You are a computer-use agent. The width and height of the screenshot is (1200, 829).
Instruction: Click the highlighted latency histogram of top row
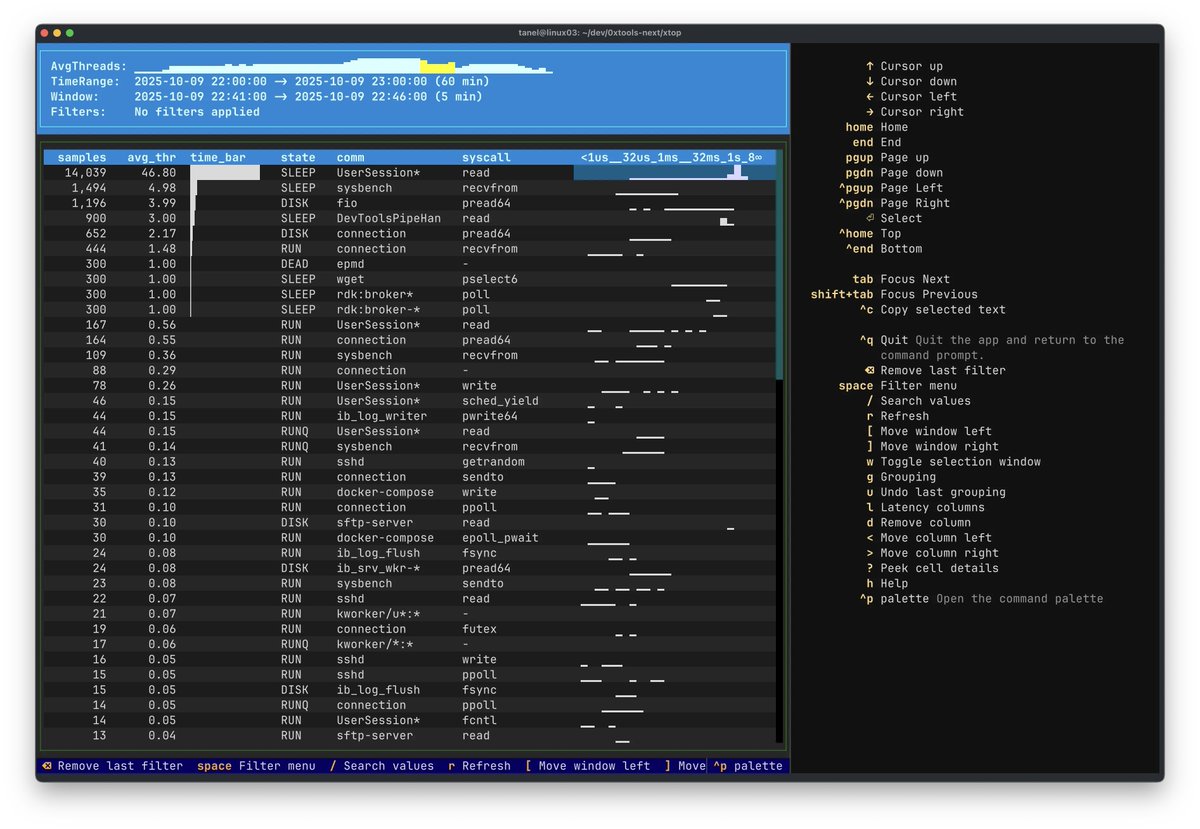coord(674,173)
